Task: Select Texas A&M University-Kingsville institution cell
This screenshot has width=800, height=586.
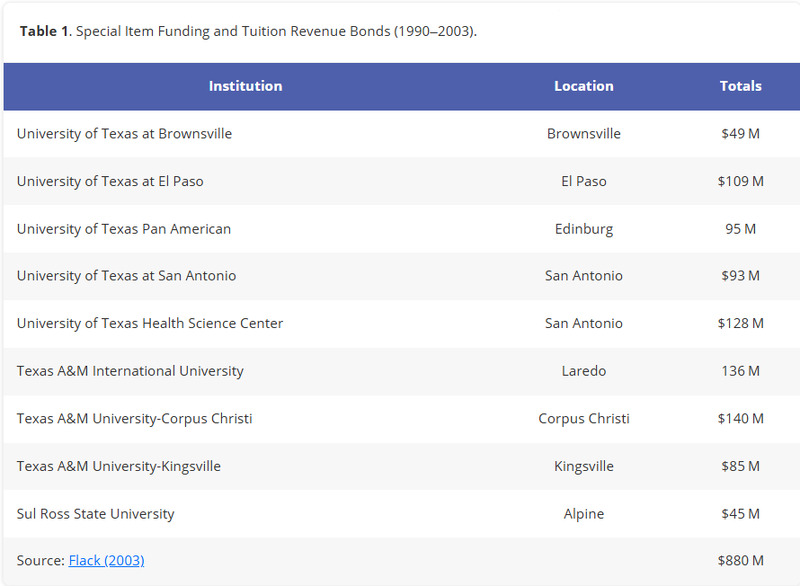Action: pos(119,466)
